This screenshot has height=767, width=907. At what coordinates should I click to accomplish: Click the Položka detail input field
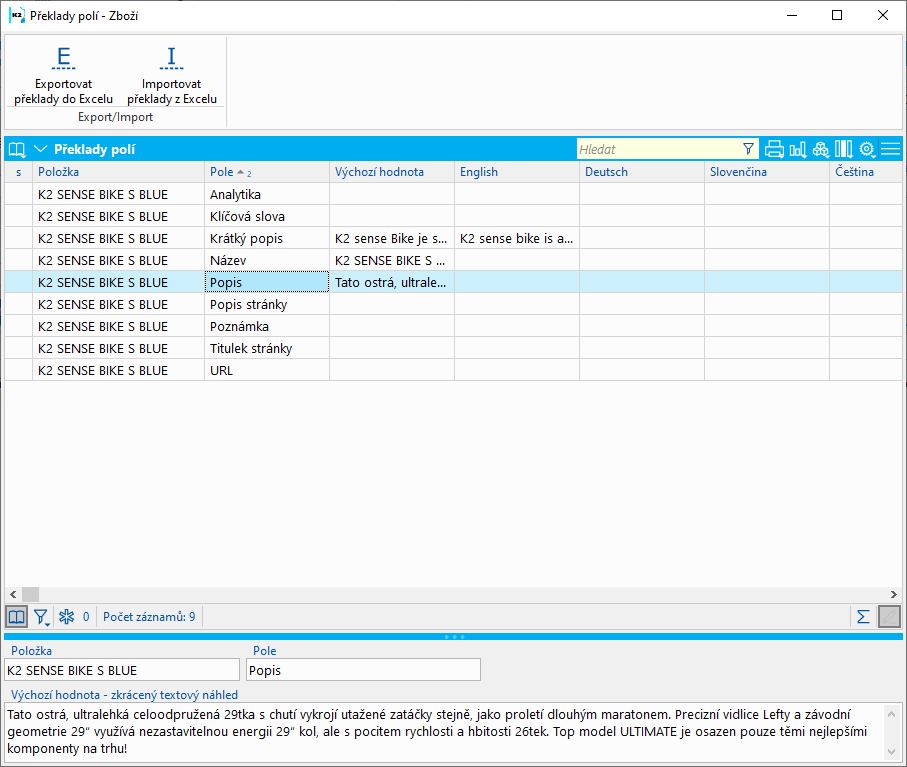tap(122, 670)
